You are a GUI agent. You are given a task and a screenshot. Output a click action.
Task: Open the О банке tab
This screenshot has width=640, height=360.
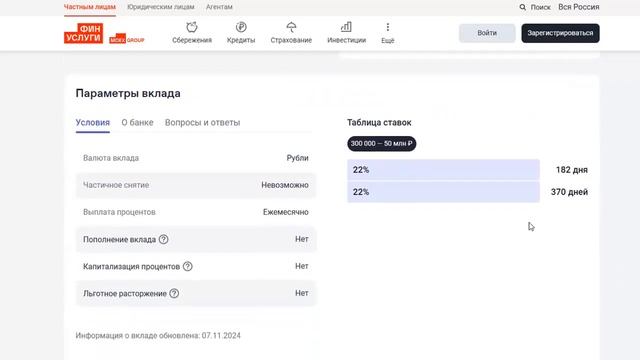(x=137, y=122)
